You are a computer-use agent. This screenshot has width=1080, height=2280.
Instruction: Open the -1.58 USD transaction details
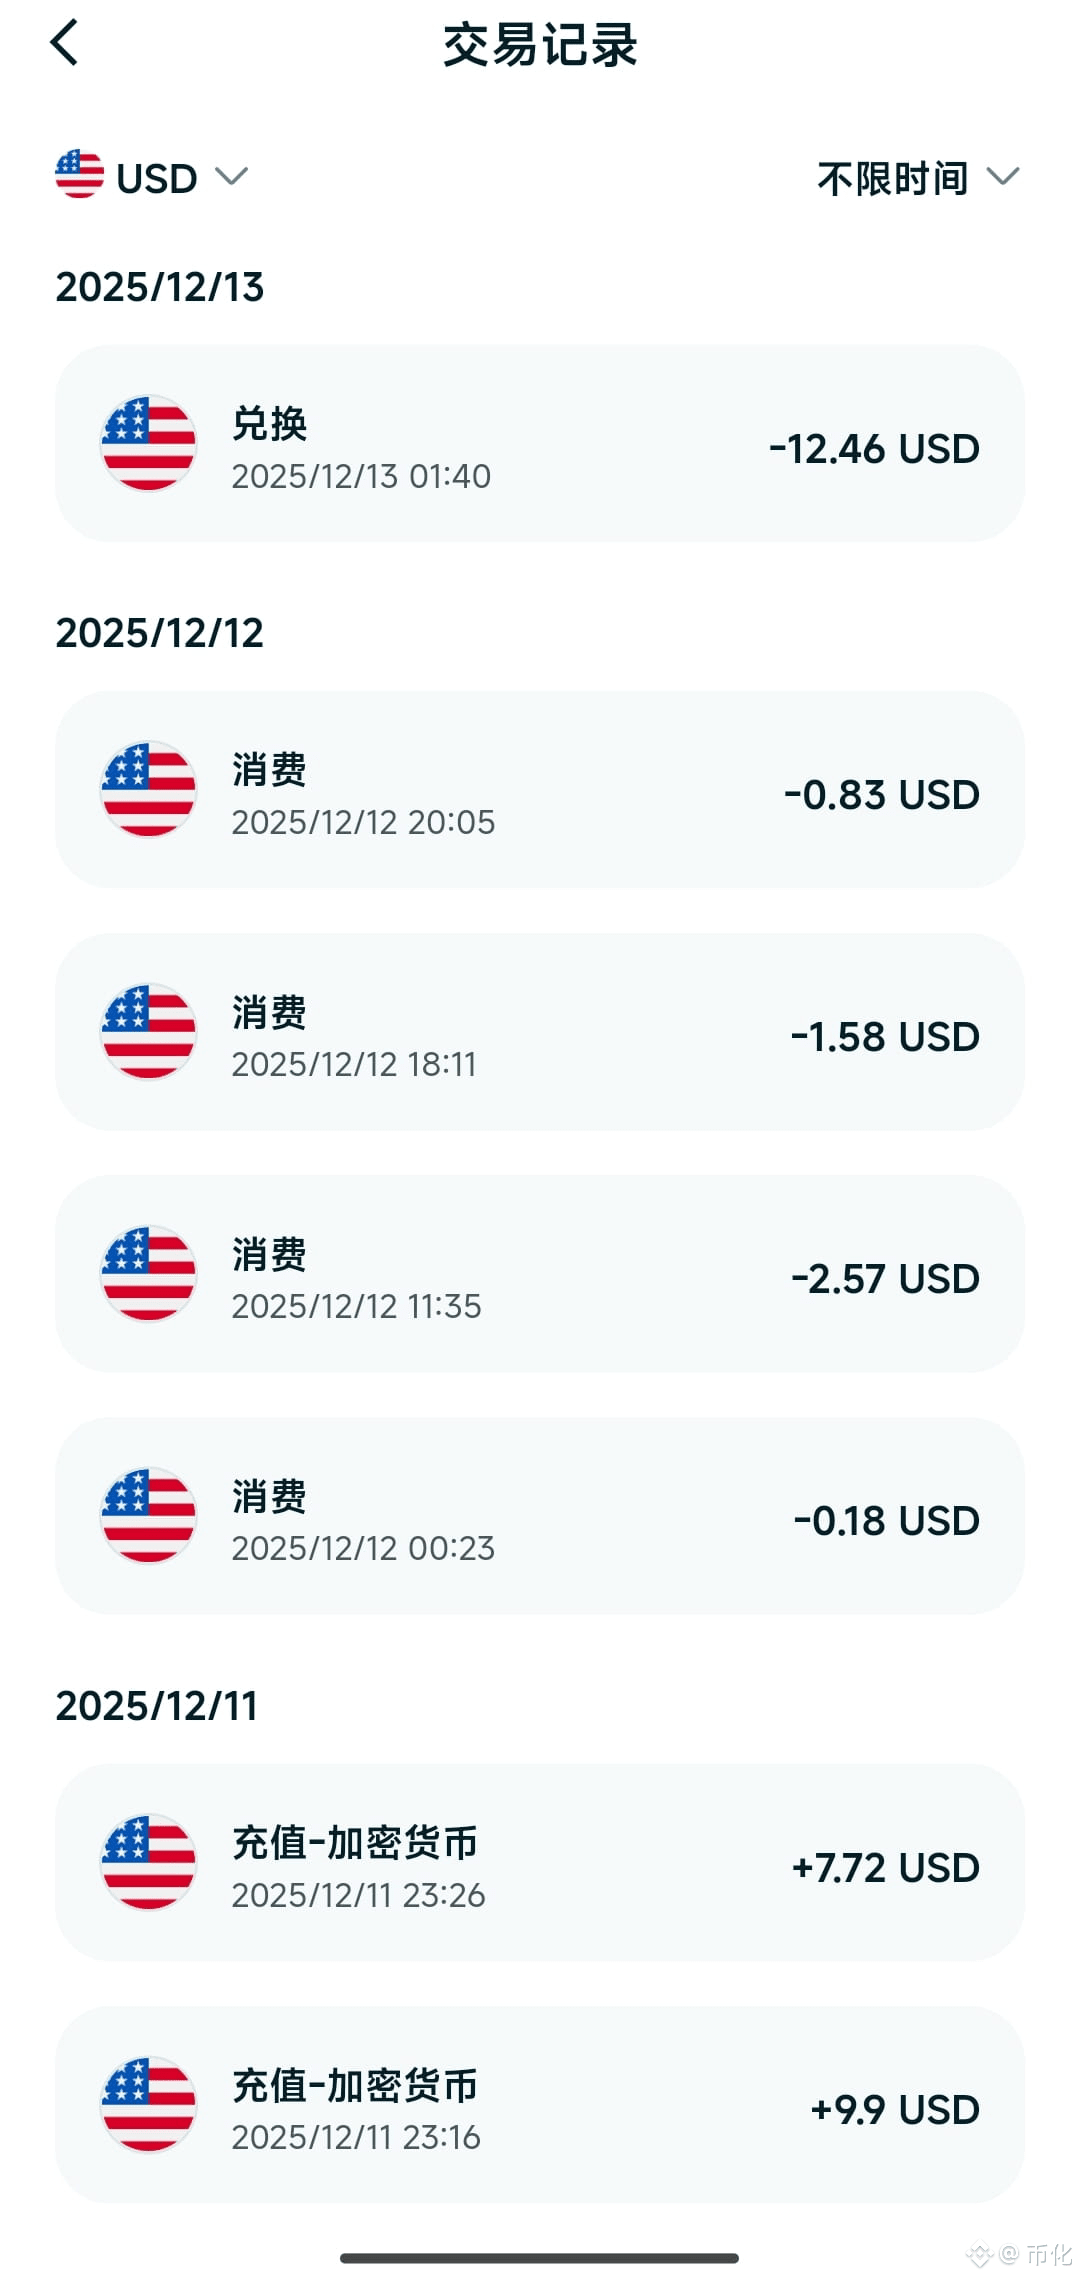tap(540, 1032)
